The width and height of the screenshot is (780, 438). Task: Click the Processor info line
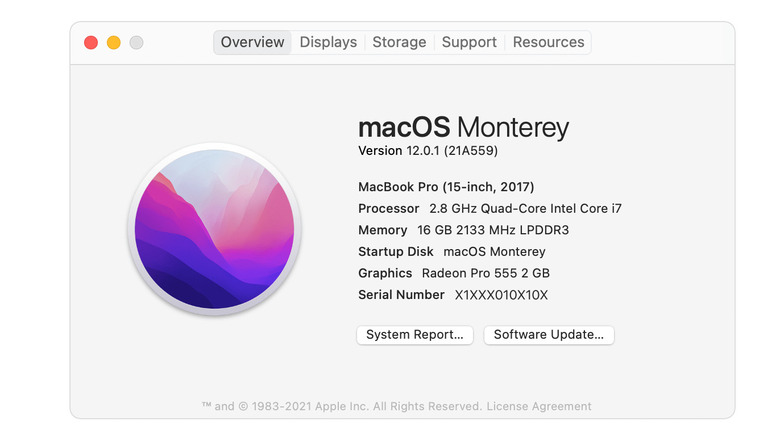tap(490, 209)
